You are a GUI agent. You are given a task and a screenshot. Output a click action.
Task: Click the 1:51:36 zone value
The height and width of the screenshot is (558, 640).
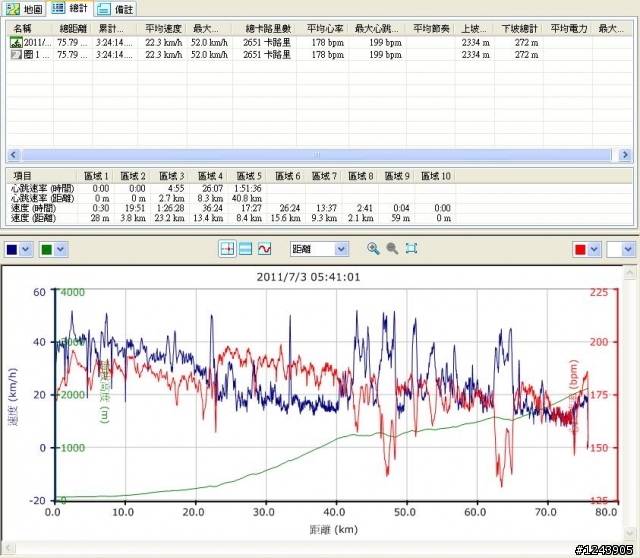(x=247, y=189)
